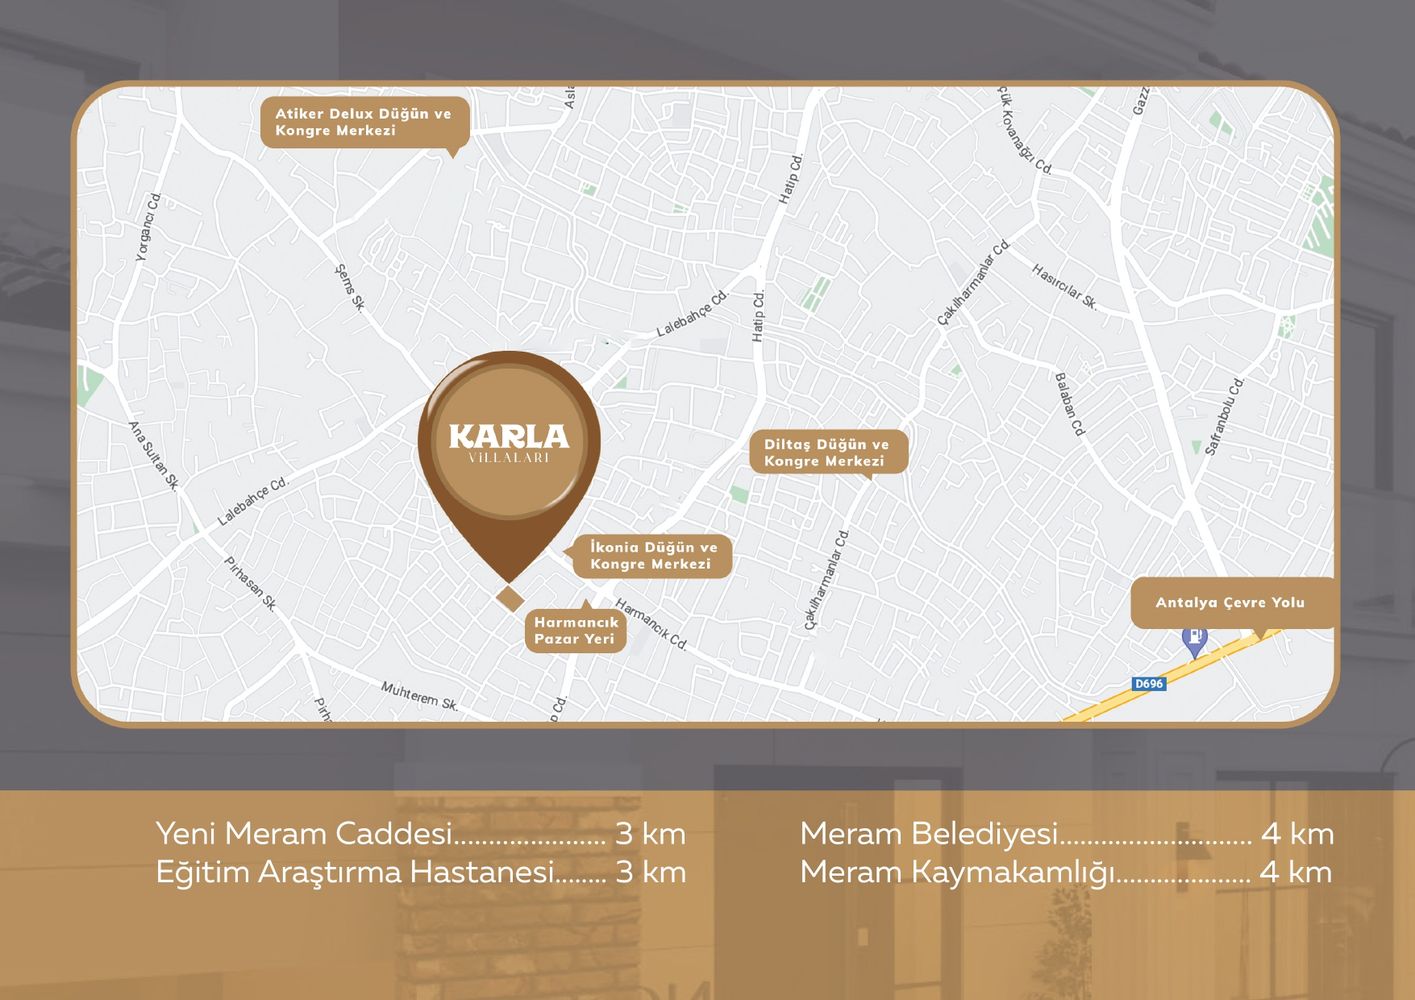Click the Muhterem Sk. street label

tap(419, 695)
